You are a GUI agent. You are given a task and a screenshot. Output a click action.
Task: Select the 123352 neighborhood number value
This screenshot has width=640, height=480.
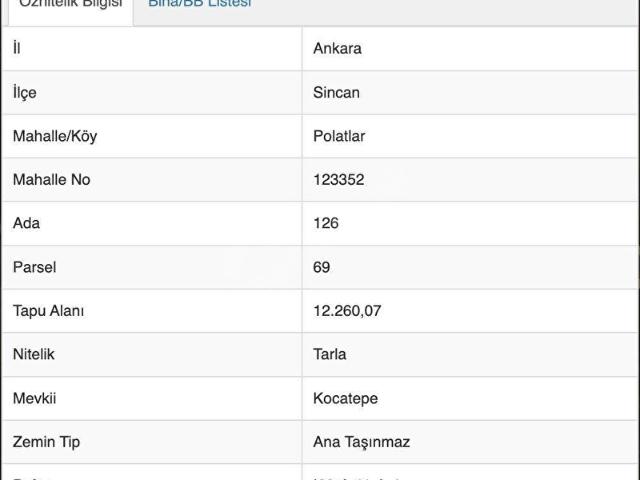click(339, 180)
